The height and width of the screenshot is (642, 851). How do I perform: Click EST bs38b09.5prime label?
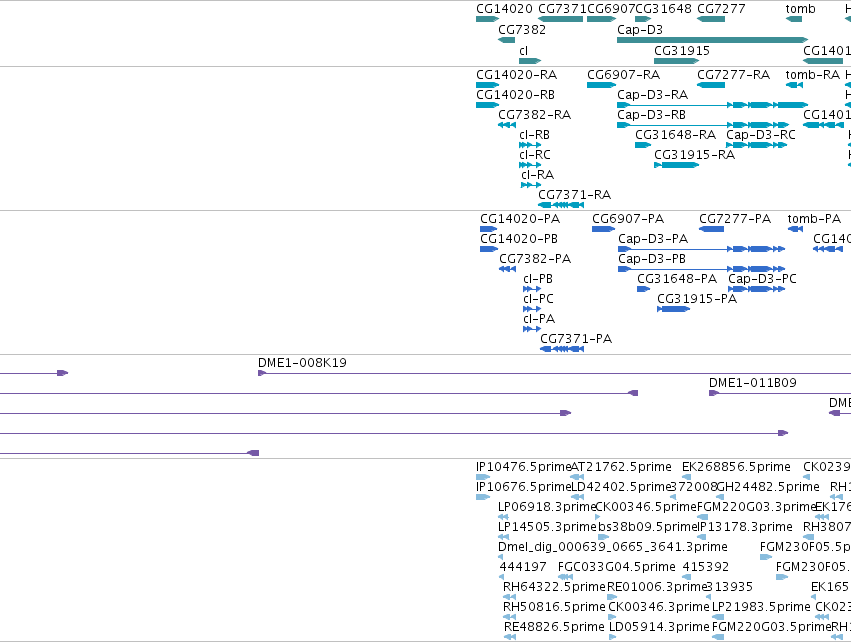point(647,527)
